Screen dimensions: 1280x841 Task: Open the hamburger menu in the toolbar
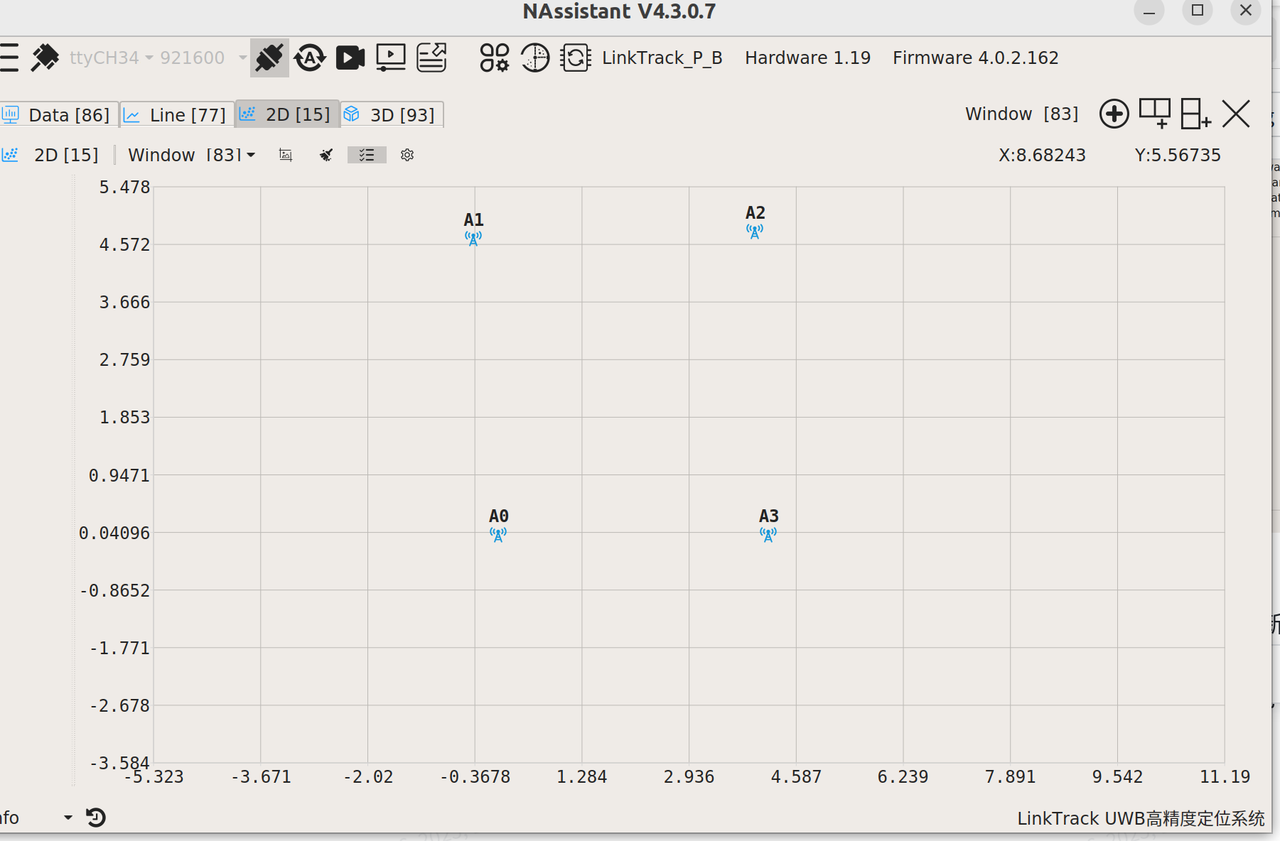[x=8, y=58]
